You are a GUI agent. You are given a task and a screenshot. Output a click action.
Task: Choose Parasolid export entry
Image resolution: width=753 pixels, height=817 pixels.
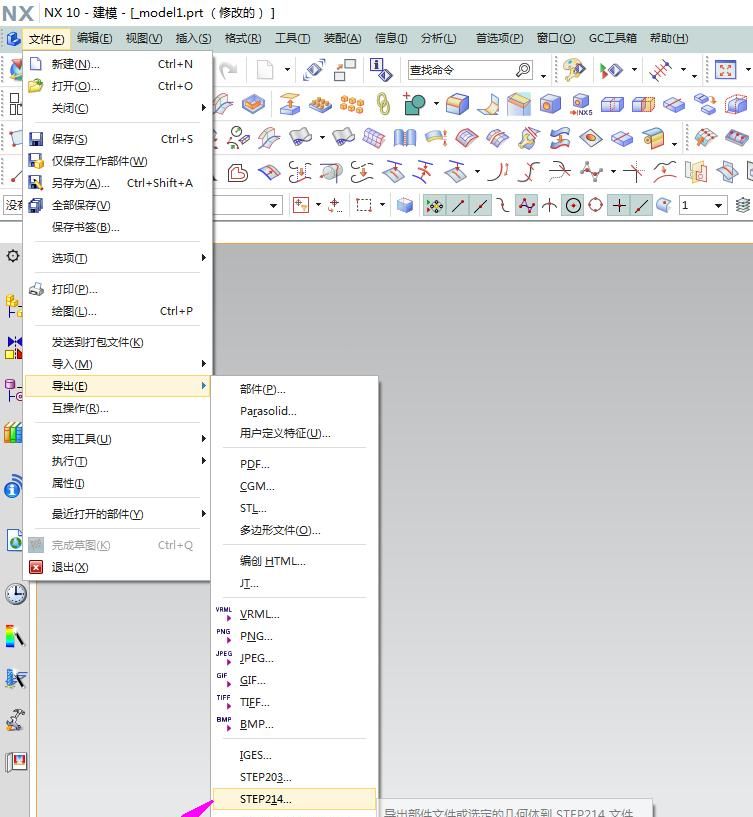pos(268,411)
